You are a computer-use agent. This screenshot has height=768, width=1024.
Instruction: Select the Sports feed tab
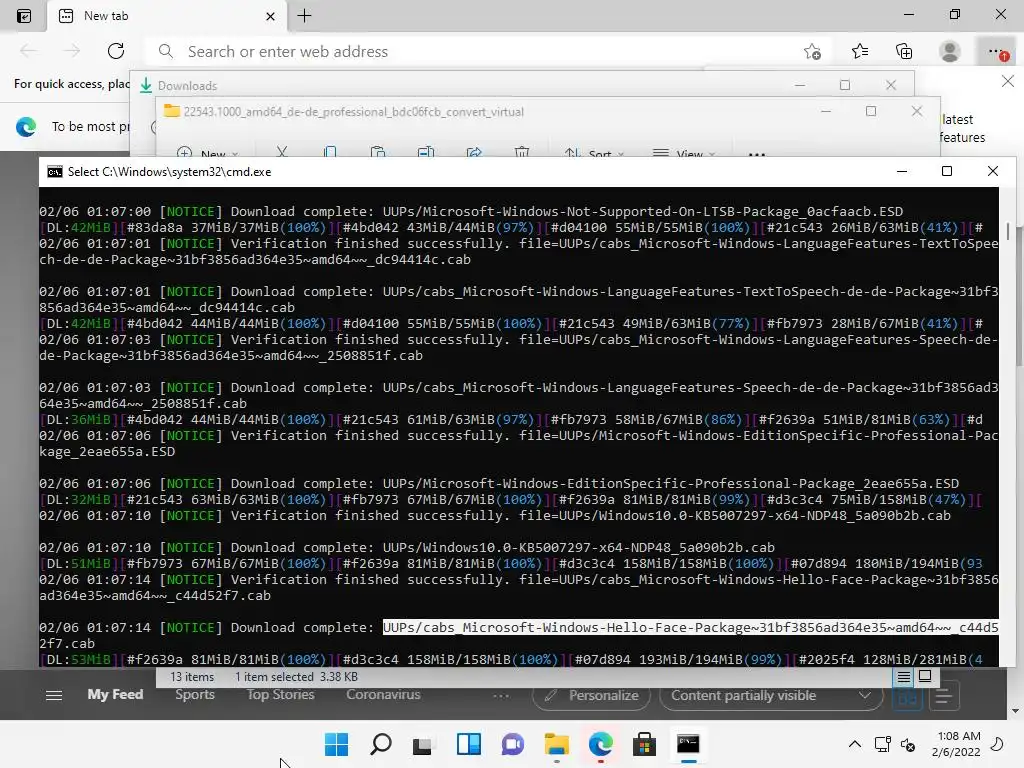[195, 694]
